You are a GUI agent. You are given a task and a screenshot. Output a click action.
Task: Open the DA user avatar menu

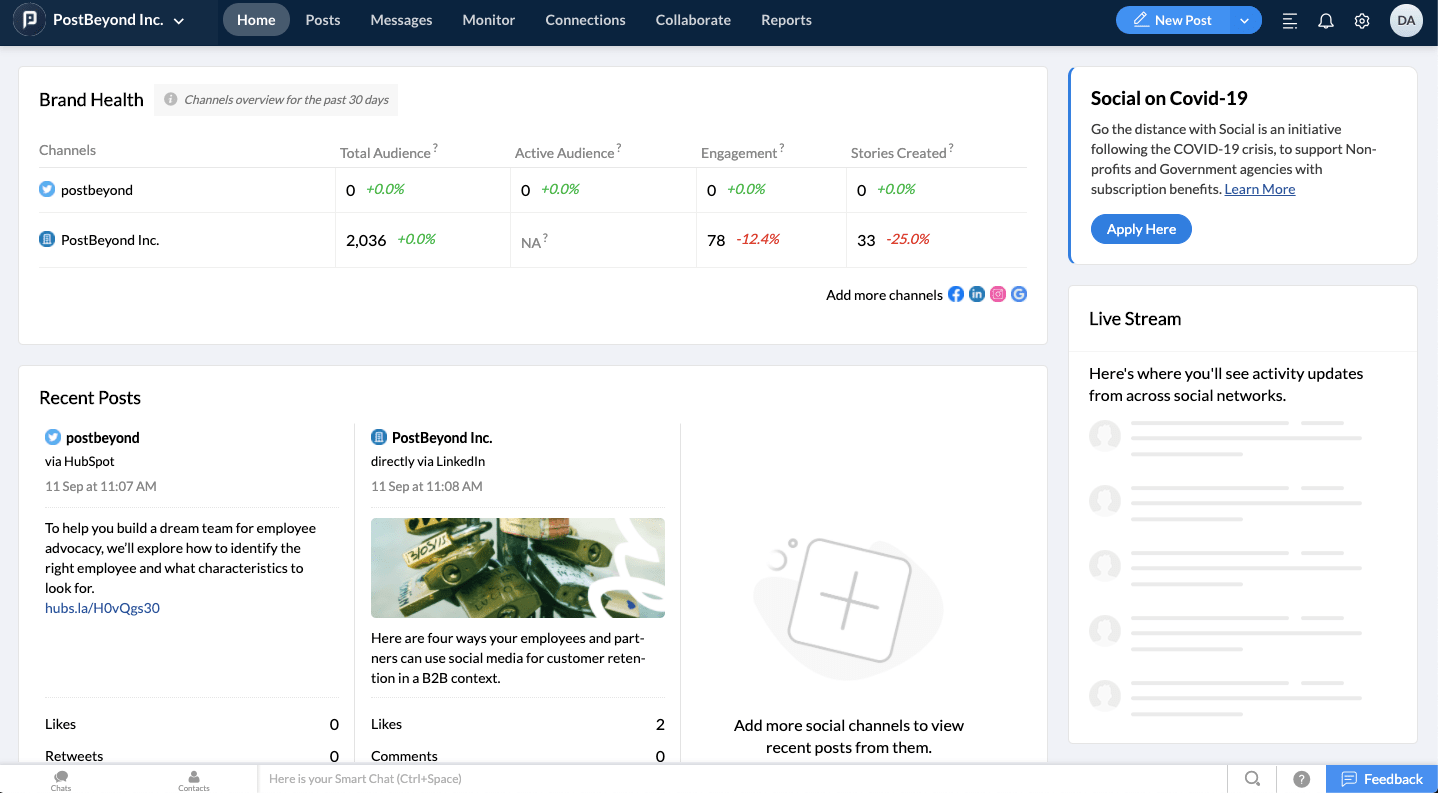click(x=1406, y=20)
